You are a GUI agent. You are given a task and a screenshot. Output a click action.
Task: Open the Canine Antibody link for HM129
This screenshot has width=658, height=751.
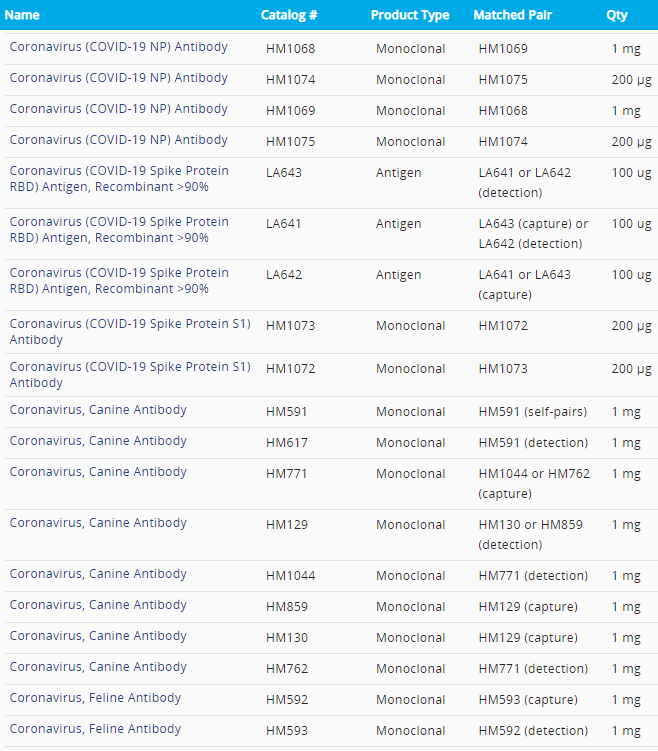98,523
